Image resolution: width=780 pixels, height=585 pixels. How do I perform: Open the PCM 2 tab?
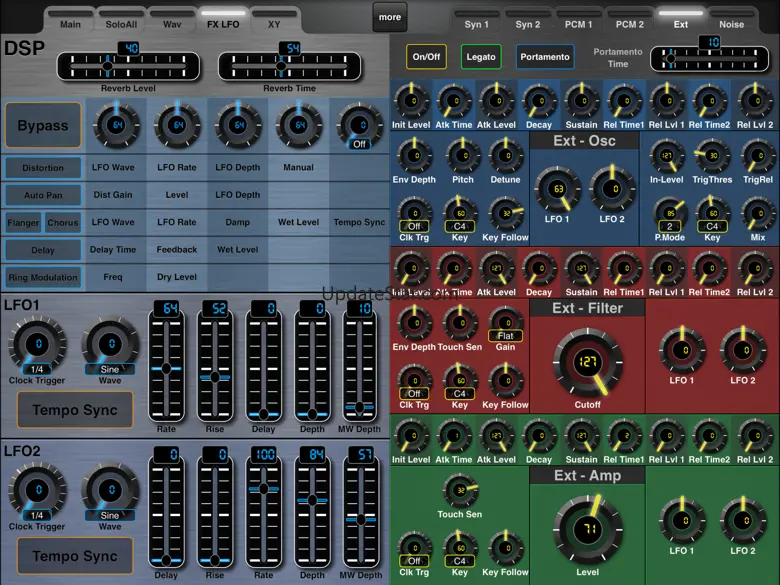(x=629, y=20)
